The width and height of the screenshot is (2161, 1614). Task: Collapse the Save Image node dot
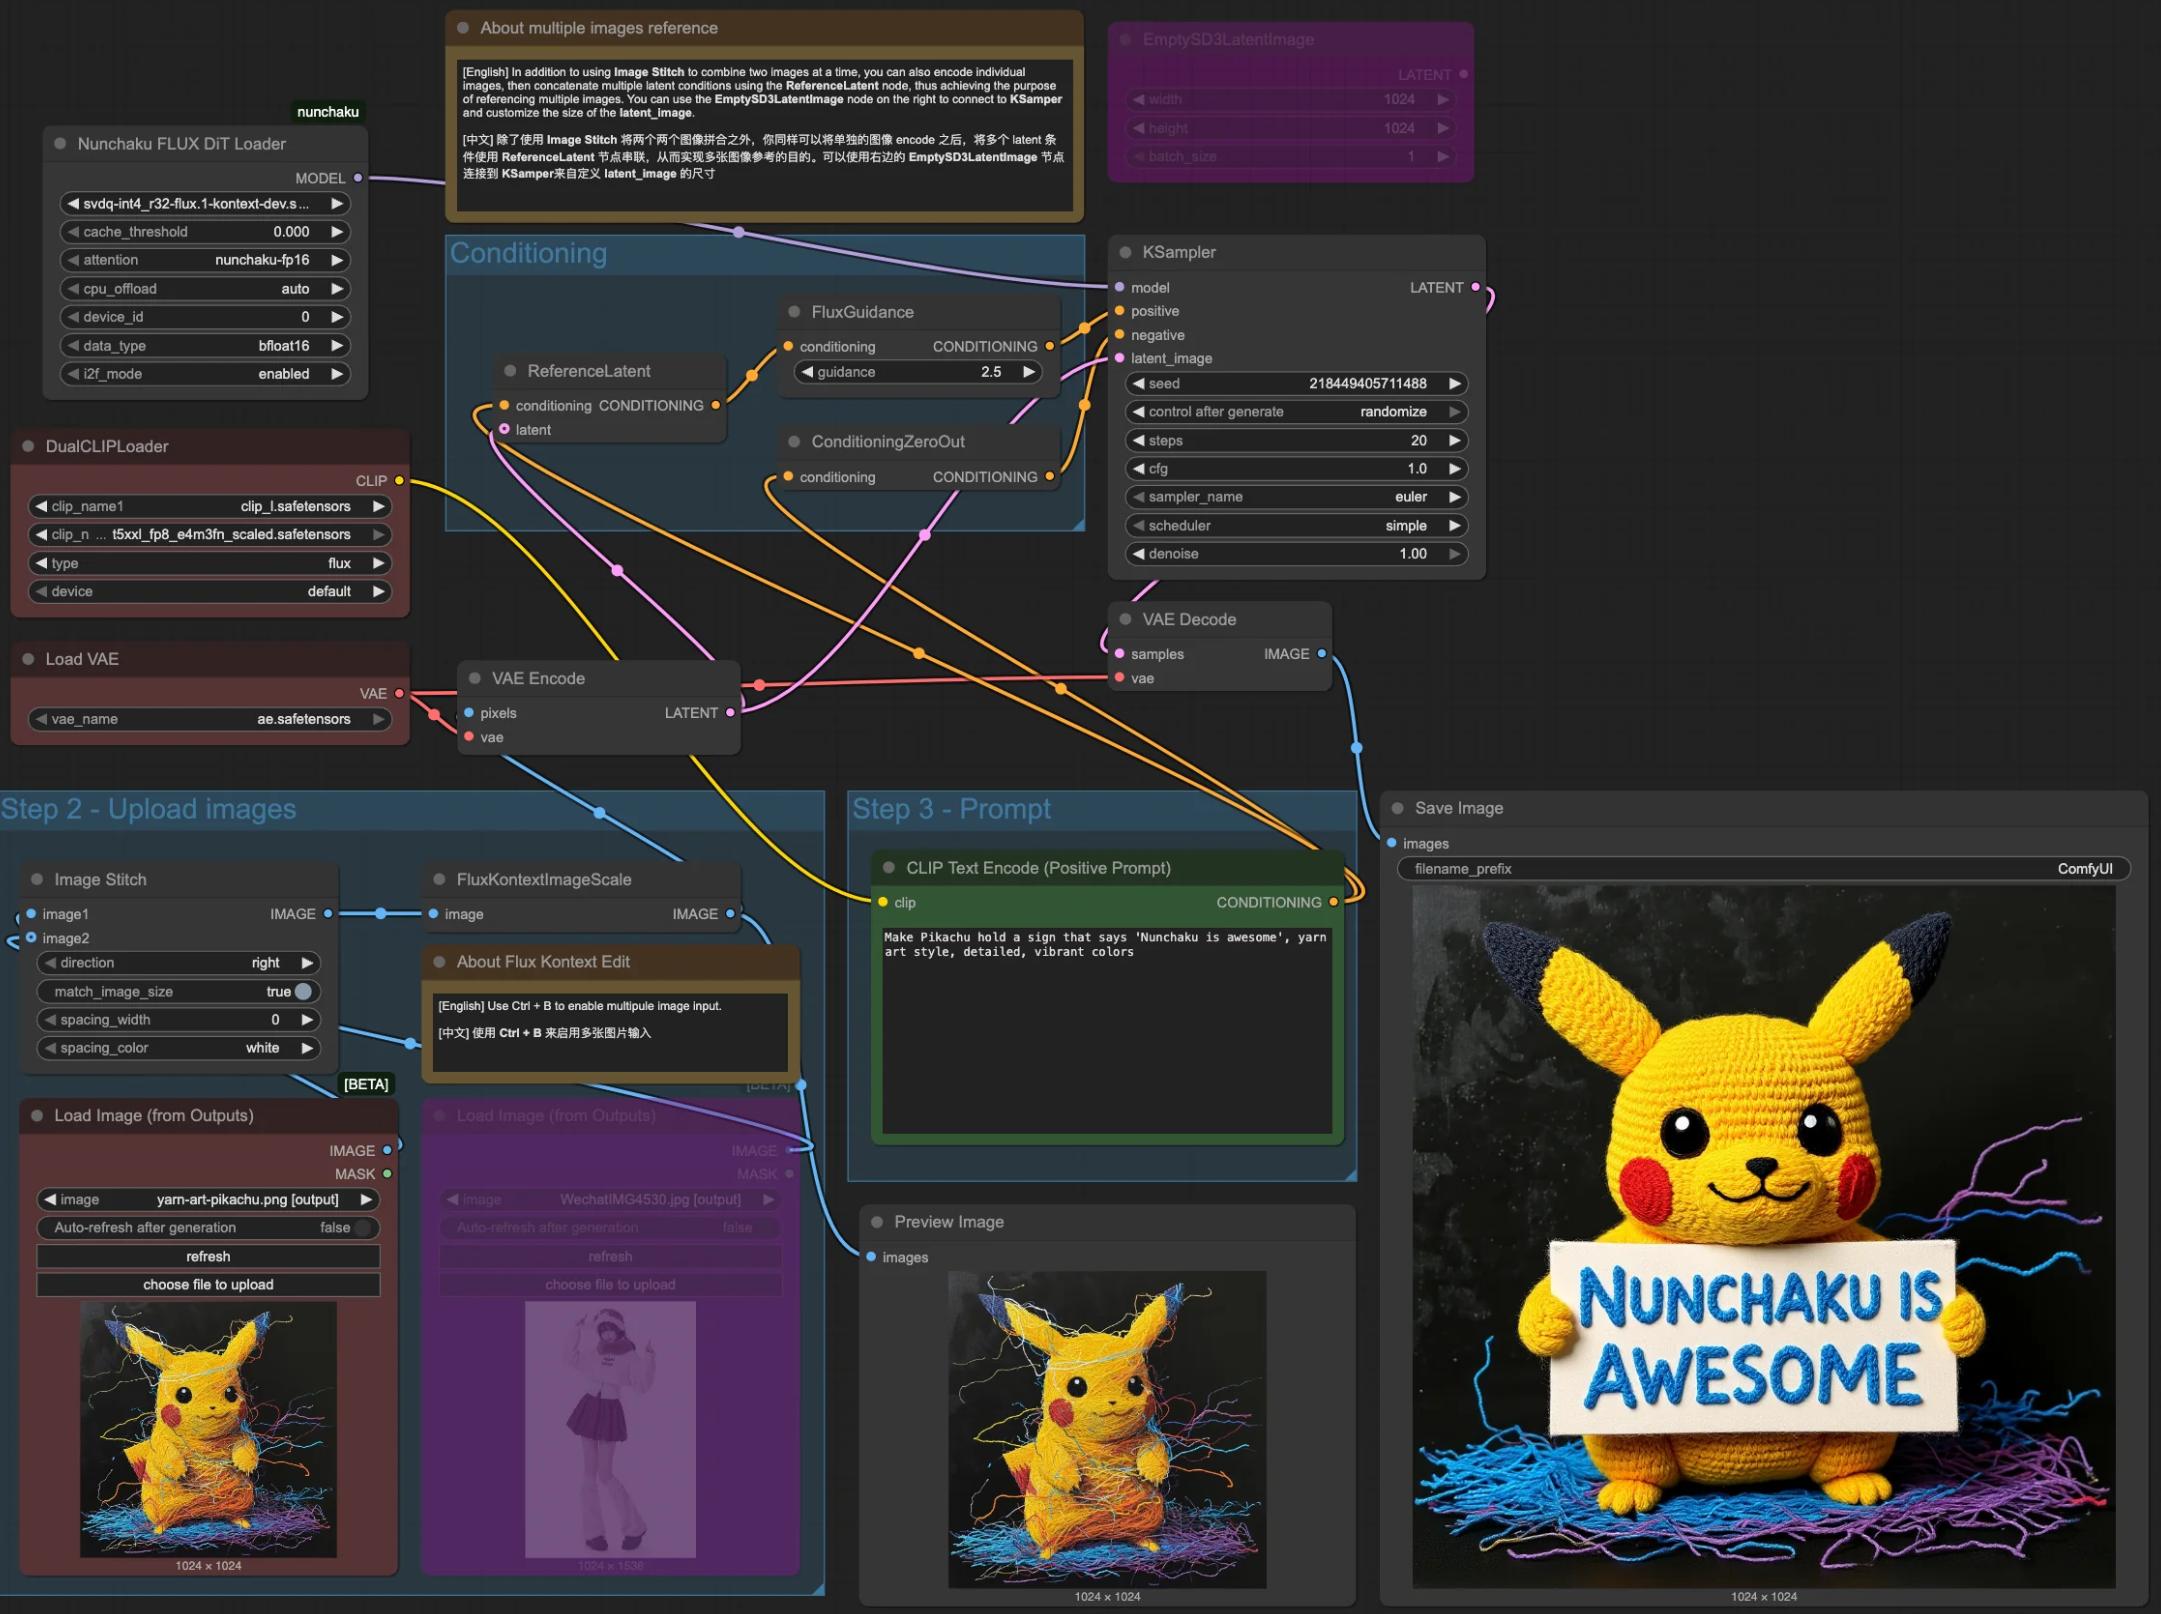point(1398,808)
